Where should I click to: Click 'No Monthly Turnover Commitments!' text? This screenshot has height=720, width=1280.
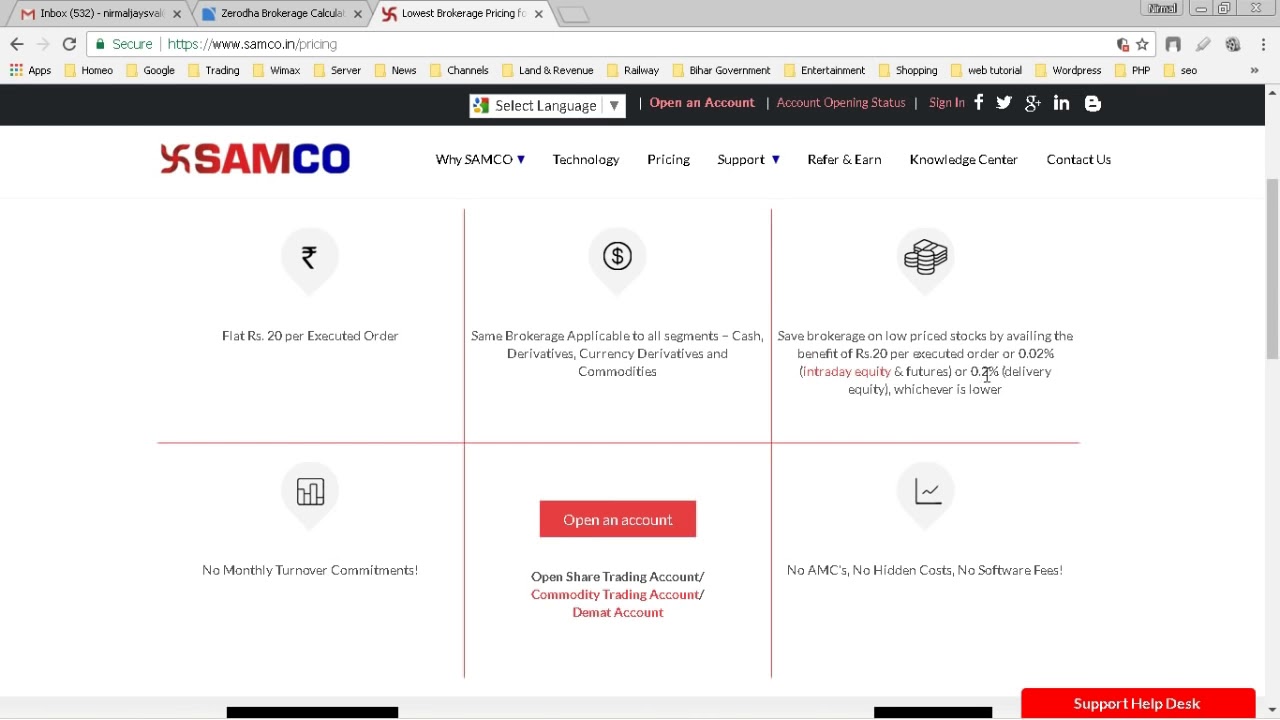pos(310,570)
